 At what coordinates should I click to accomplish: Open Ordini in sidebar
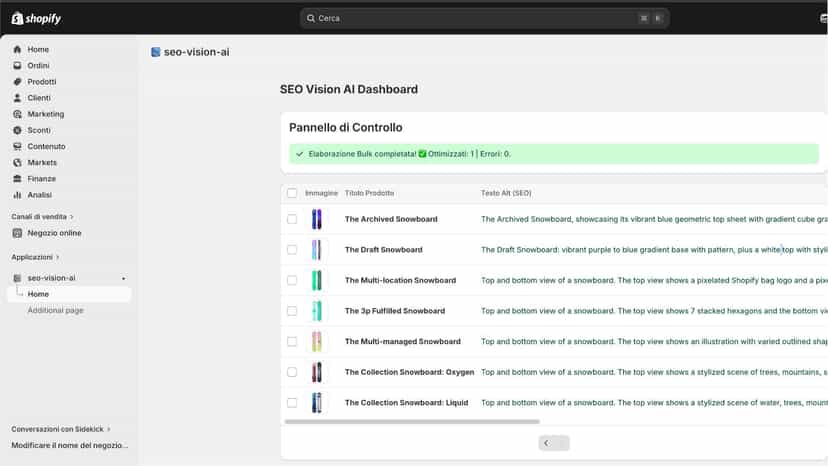click(38, 66)
